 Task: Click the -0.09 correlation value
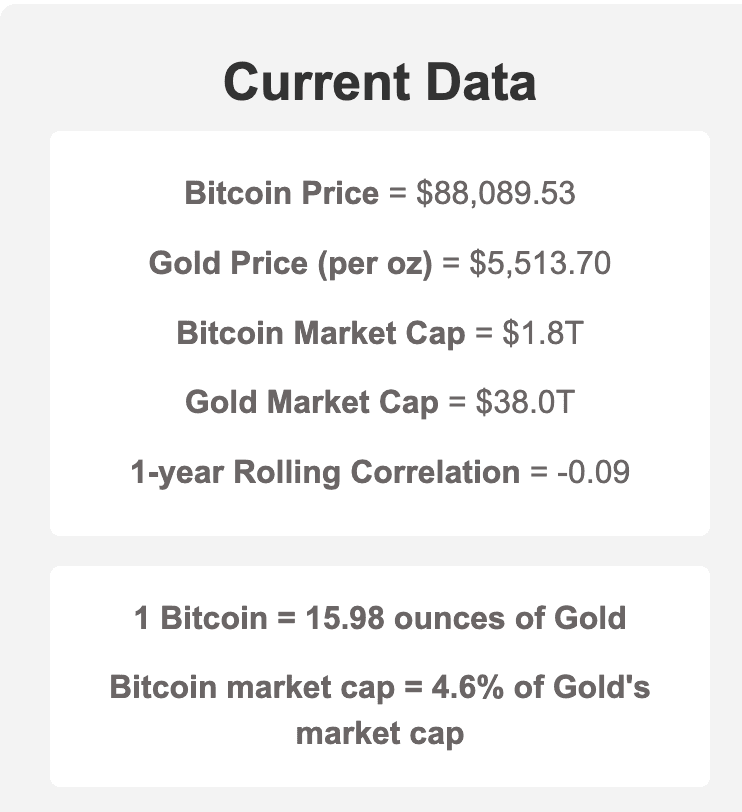[593, 472]
